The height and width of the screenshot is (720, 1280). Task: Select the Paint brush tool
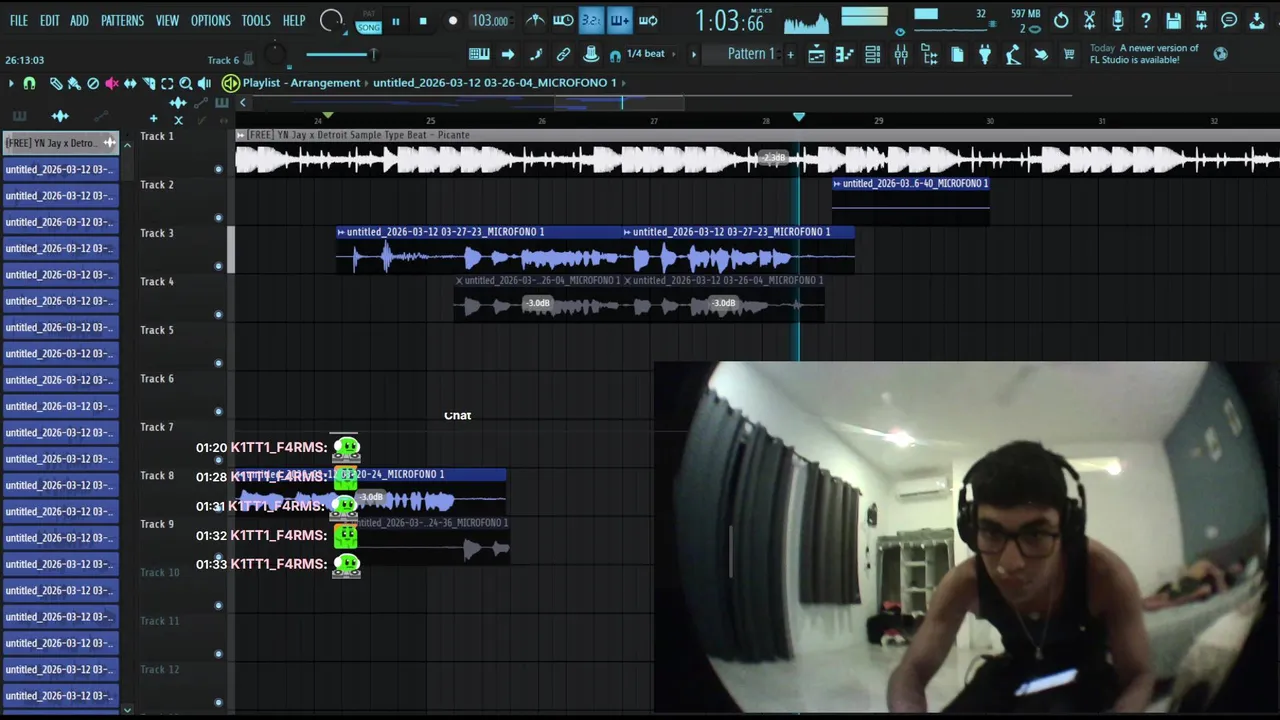tap(74, 84)
